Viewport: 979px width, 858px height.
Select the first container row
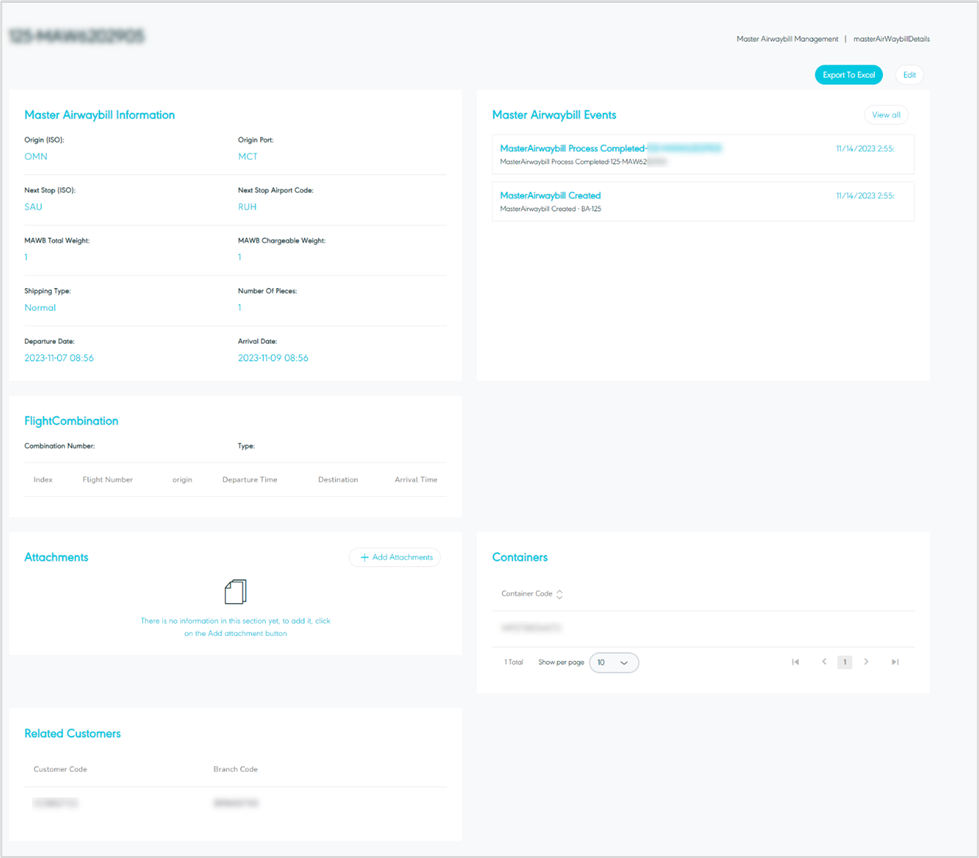531,628
